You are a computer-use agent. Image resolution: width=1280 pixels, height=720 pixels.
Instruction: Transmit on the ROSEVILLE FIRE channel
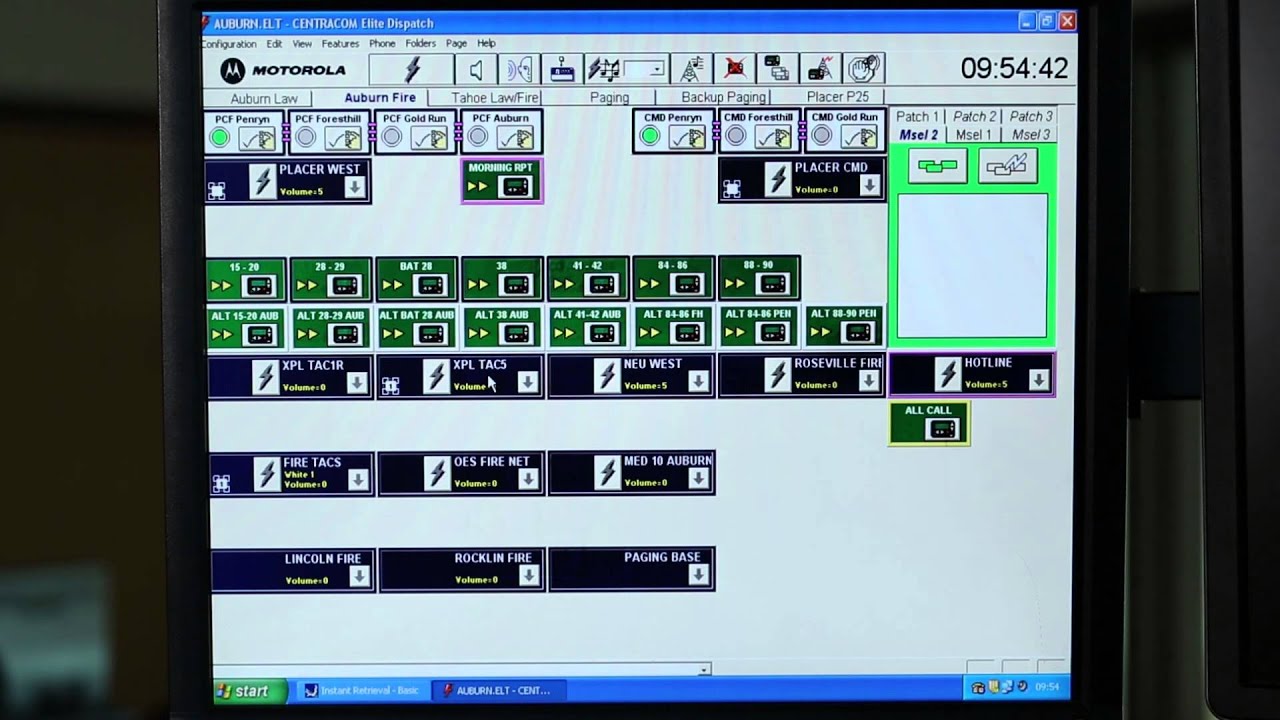tap(777, 375)
